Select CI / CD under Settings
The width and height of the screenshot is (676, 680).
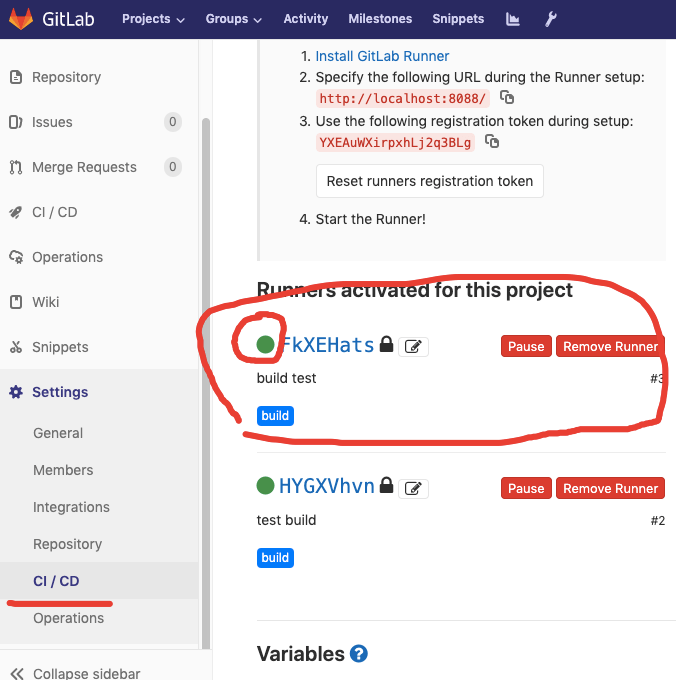click(56, 581)
